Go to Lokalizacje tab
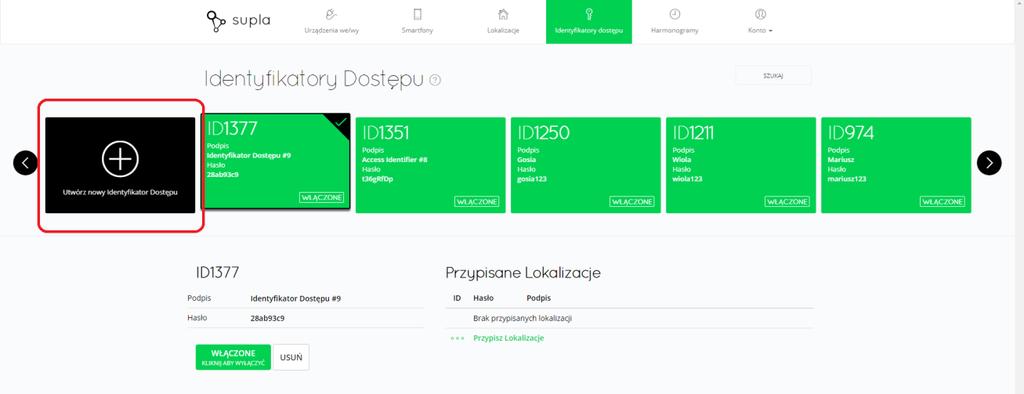Viewport: 1024px width, 394px height. tap(503, 22)
